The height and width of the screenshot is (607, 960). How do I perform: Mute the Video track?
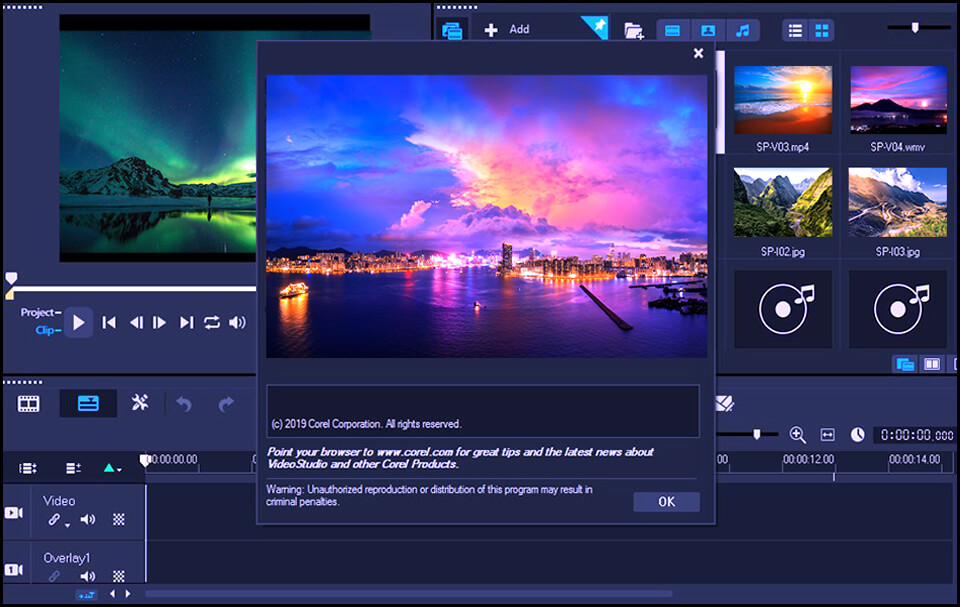(x=87, y=518)
